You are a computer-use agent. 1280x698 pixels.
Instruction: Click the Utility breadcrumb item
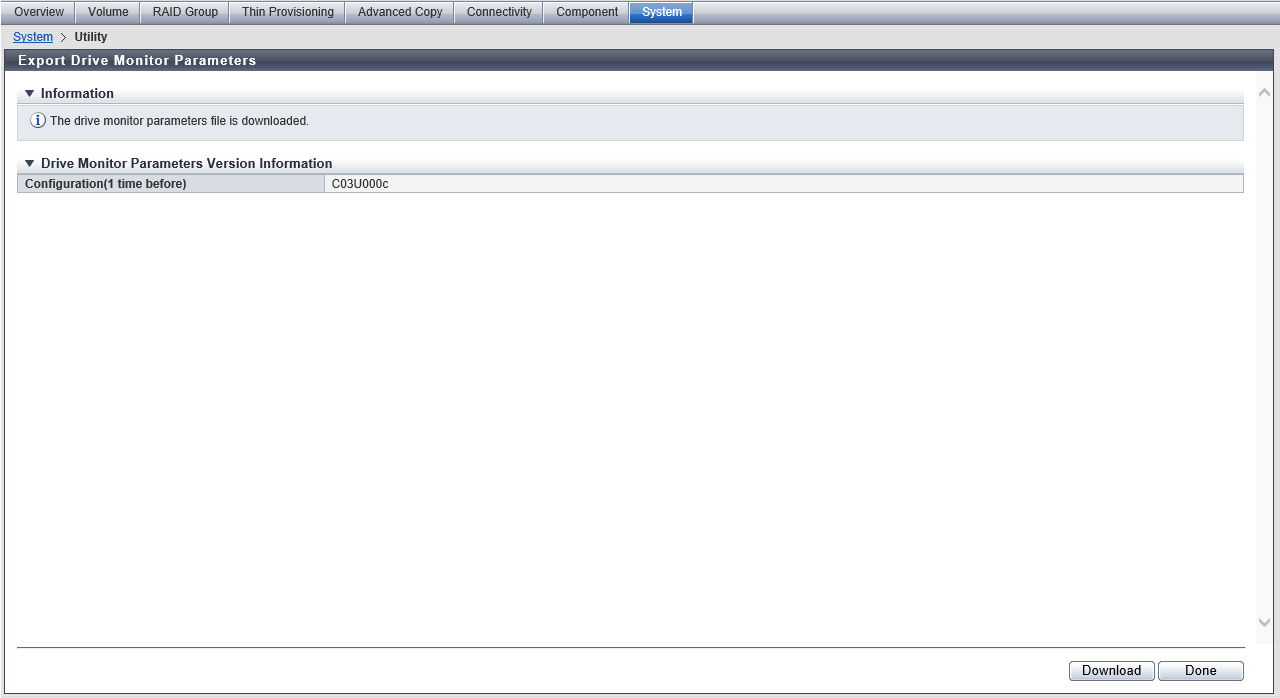[x=91, y=37]
